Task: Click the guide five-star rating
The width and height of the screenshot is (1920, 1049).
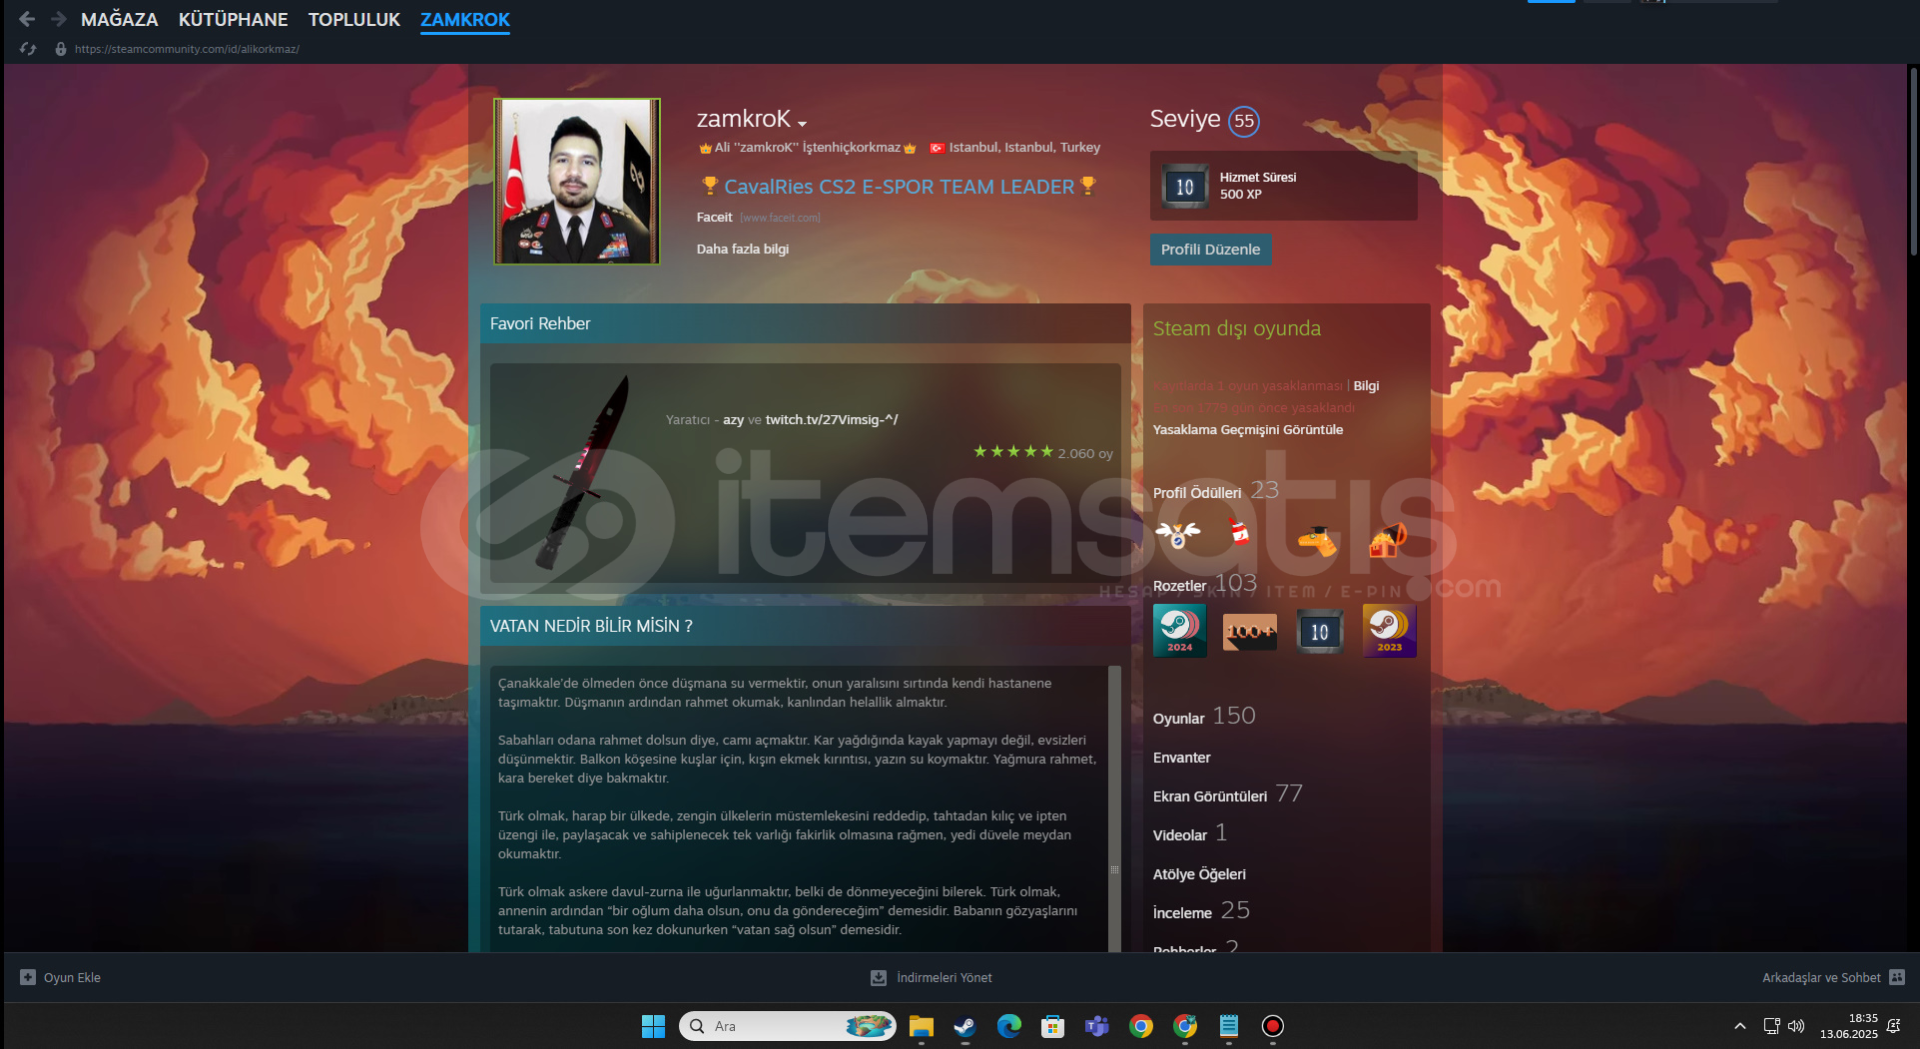Action: coord(1014,452)
